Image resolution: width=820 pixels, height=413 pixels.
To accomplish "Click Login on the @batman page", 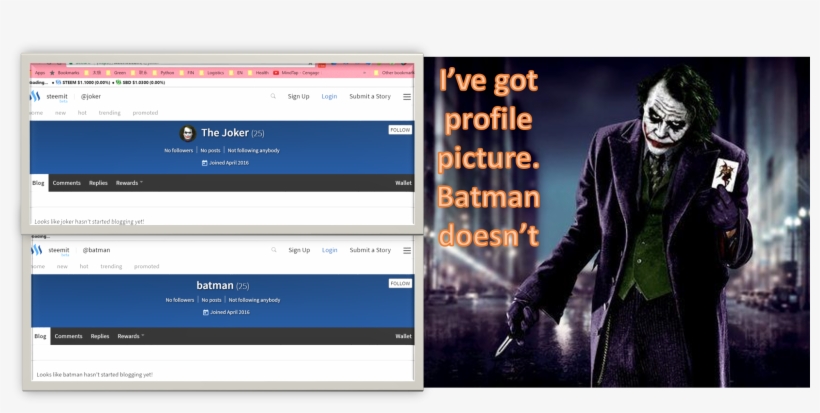I will (x=329, y=250).
